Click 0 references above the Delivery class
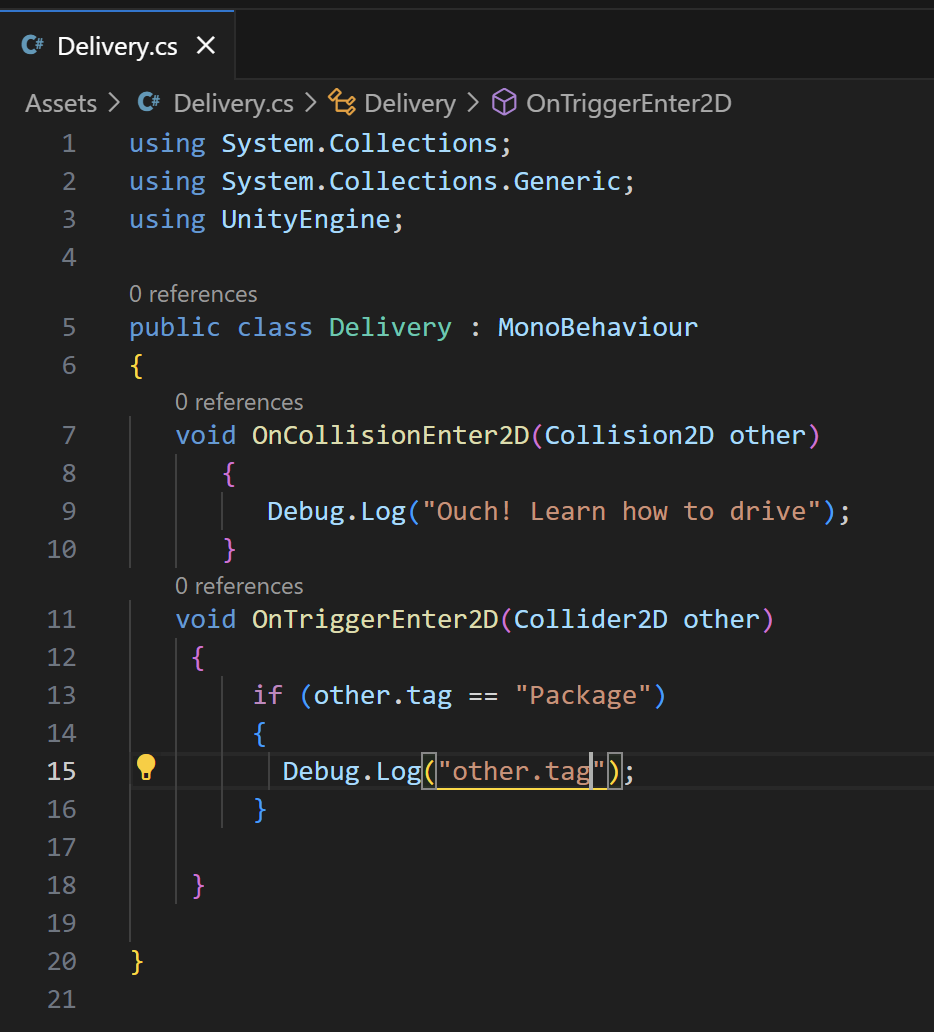Screen dimensions: 934x1032 pyautogui.click(x=193, y=293)
